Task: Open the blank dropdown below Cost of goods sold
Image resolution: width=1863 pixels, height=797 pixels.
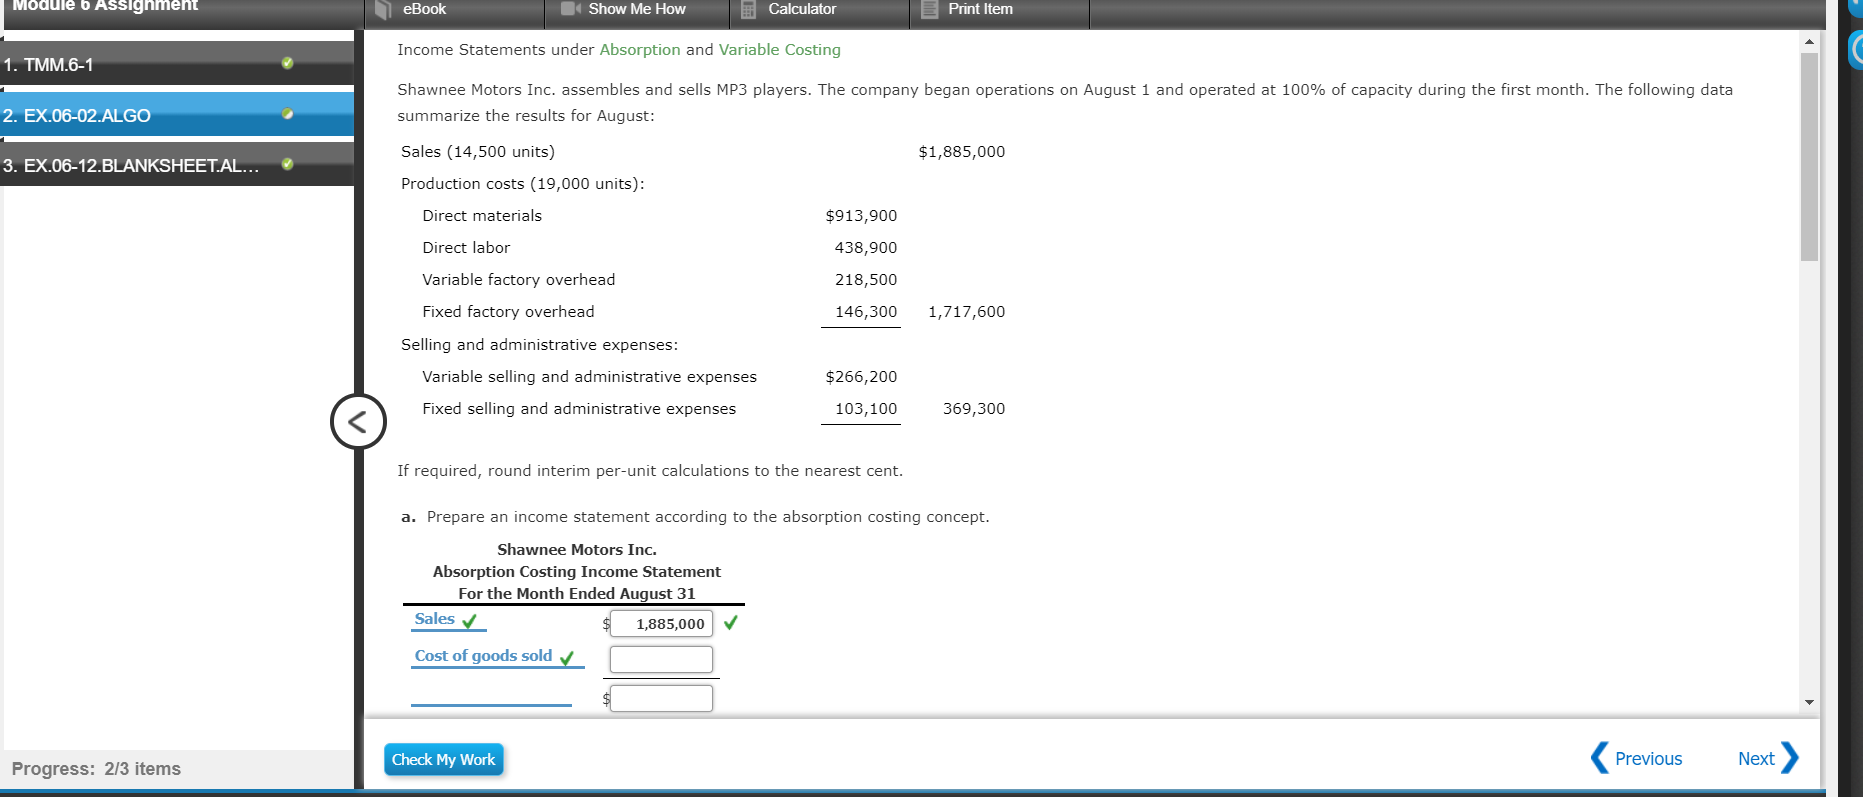Action: click(x=491, y=696)
